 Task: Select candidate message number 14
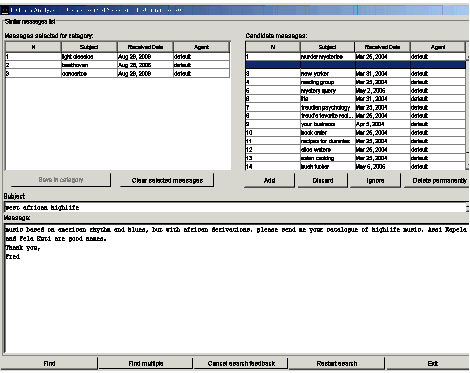coord(355,166)
